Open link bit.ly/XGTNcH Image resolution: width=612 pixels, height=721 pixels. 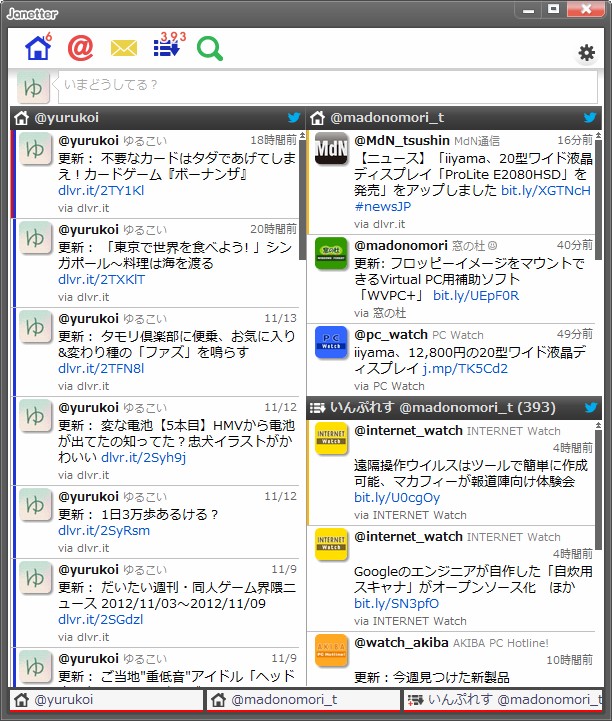(x=546, y=190)
